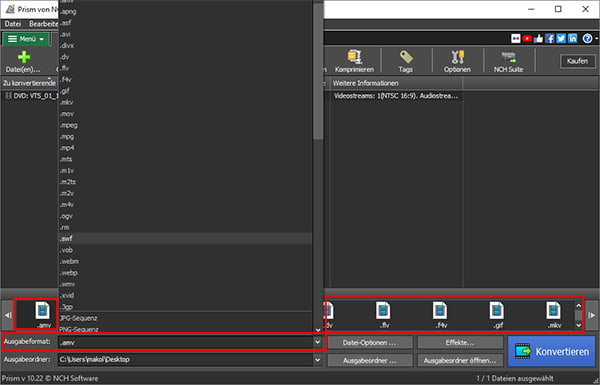Click left arrow of format strip

click(7, 315)
